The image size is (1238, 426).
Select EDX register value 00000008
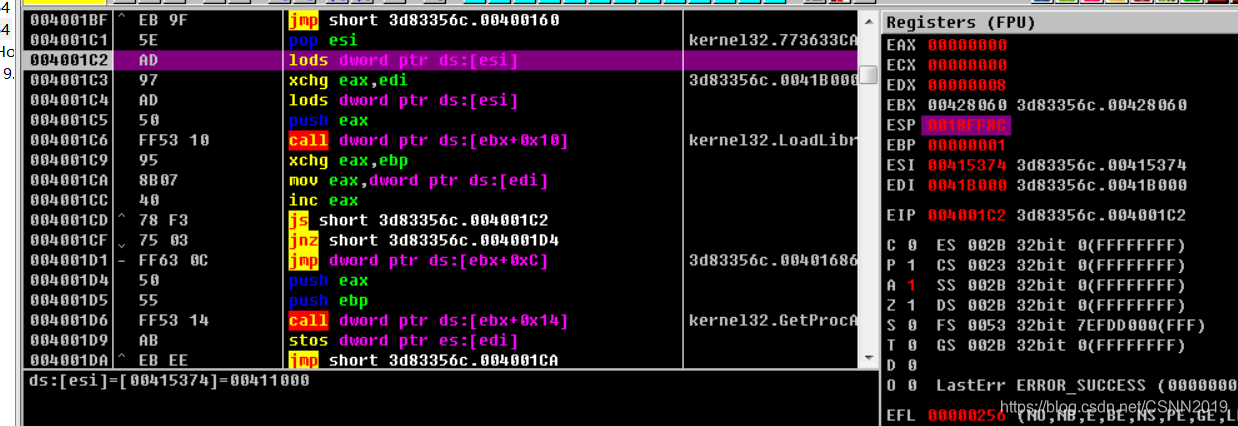pos(967,84)
